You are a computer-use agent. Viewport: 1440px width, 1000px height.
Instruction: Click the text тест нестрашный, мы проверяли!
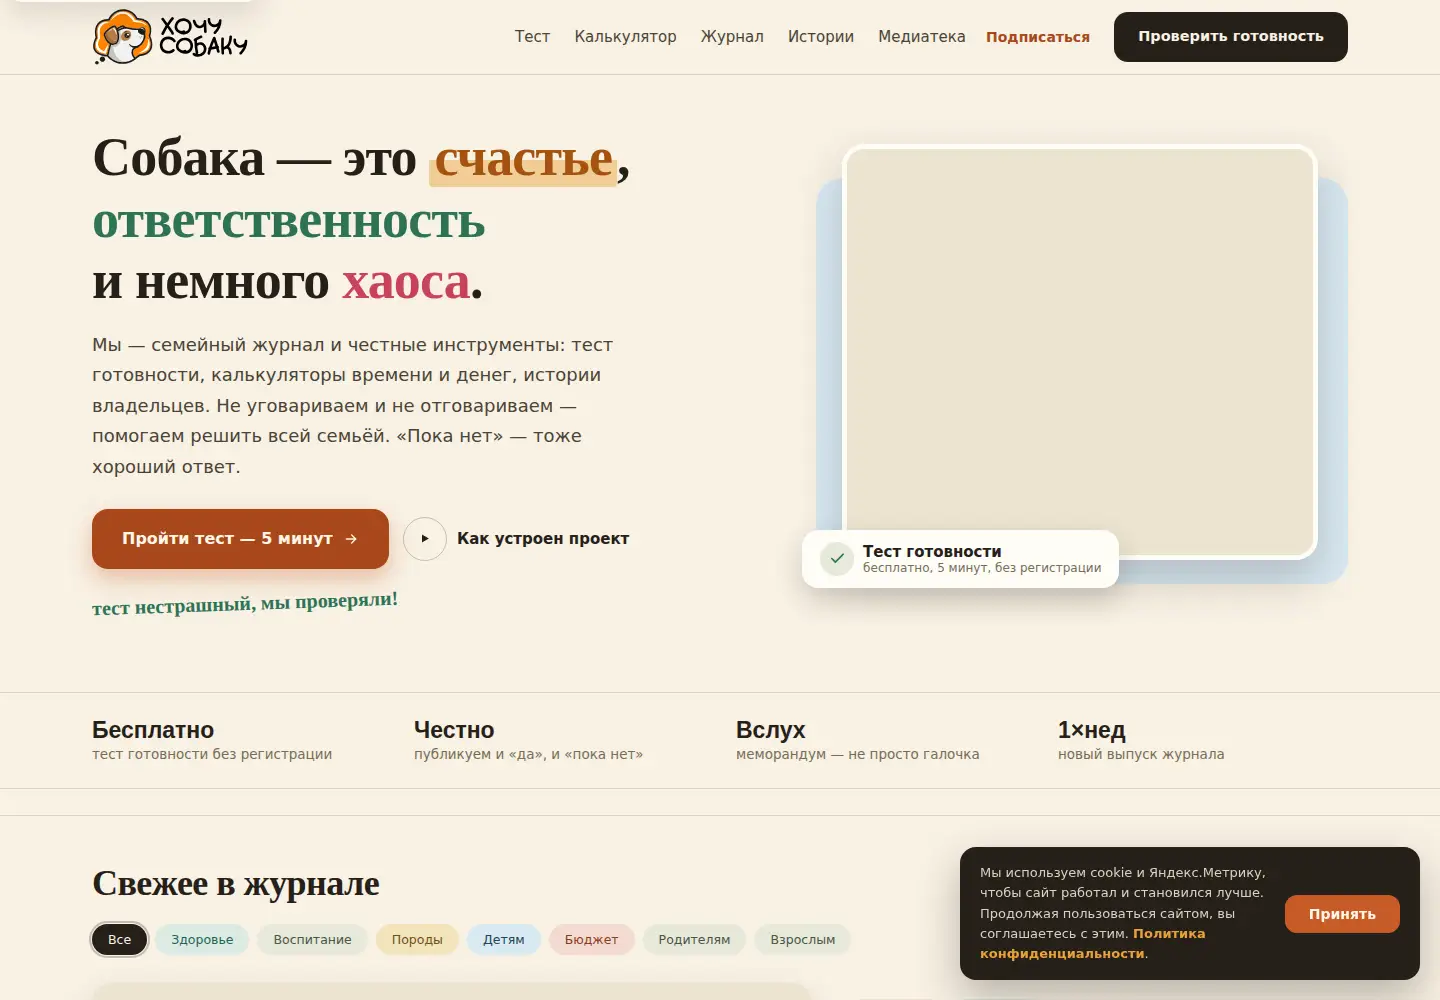coord(245,603)
